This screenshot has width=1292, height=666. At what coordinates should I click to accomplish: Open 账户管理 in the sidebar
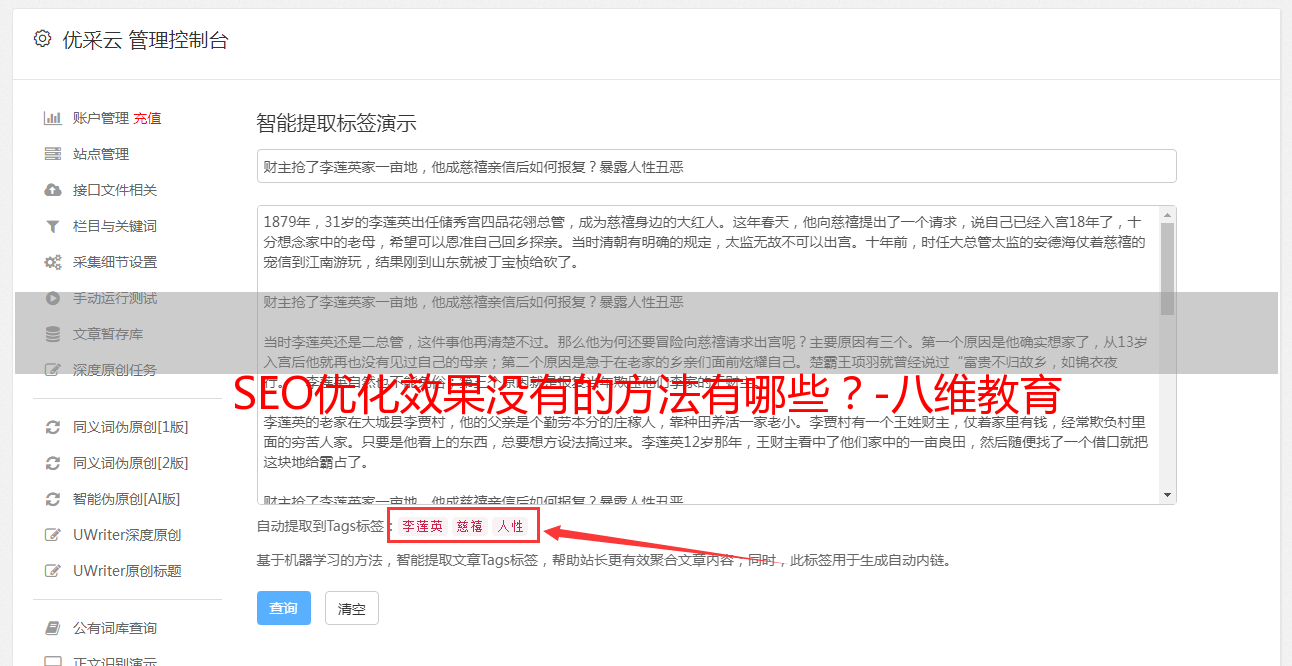[x=101, y=118]
